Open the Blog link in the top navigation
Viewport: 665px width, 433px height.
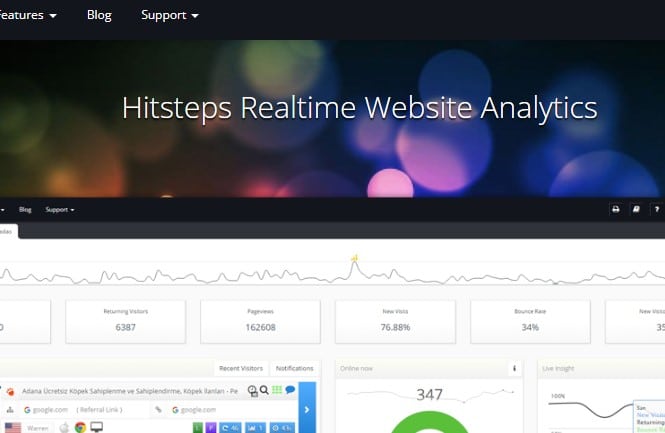[99, 15]
